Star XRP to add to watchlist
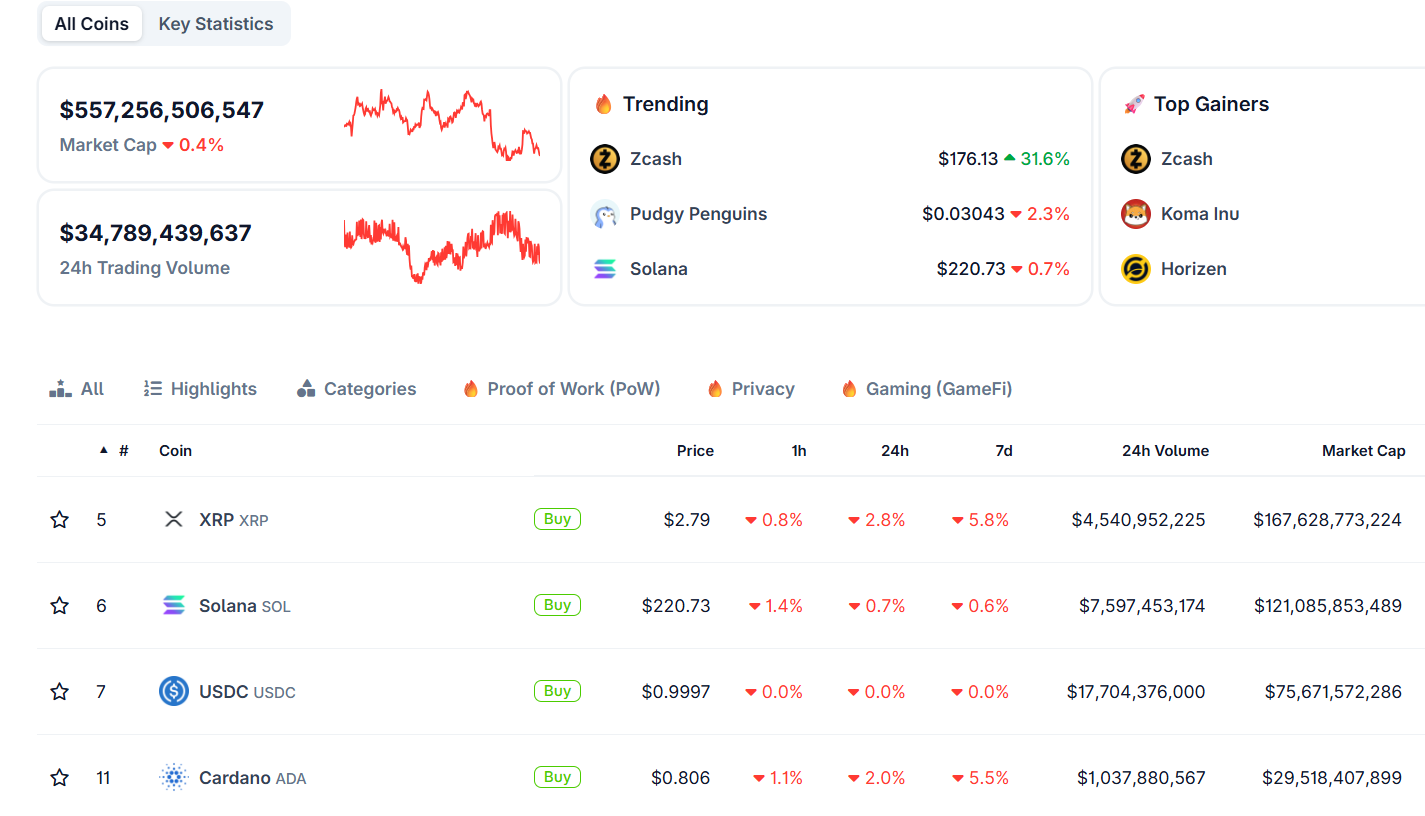 click(60, 520)
